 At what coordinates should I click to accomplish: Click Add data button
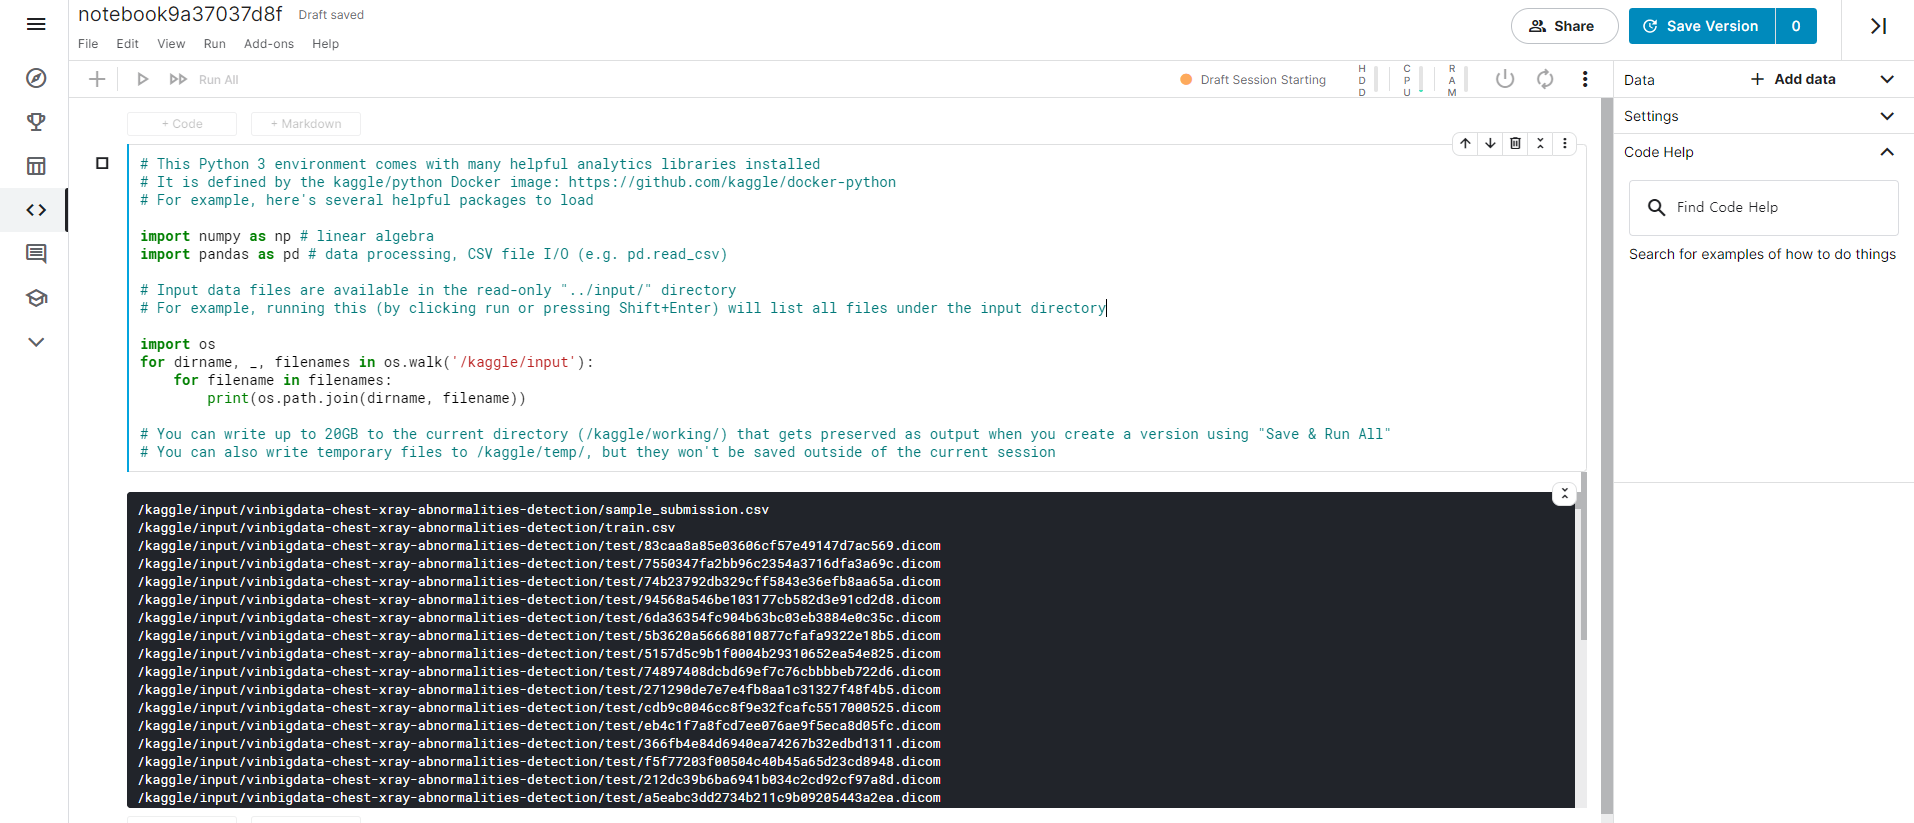coord(1793,79)
